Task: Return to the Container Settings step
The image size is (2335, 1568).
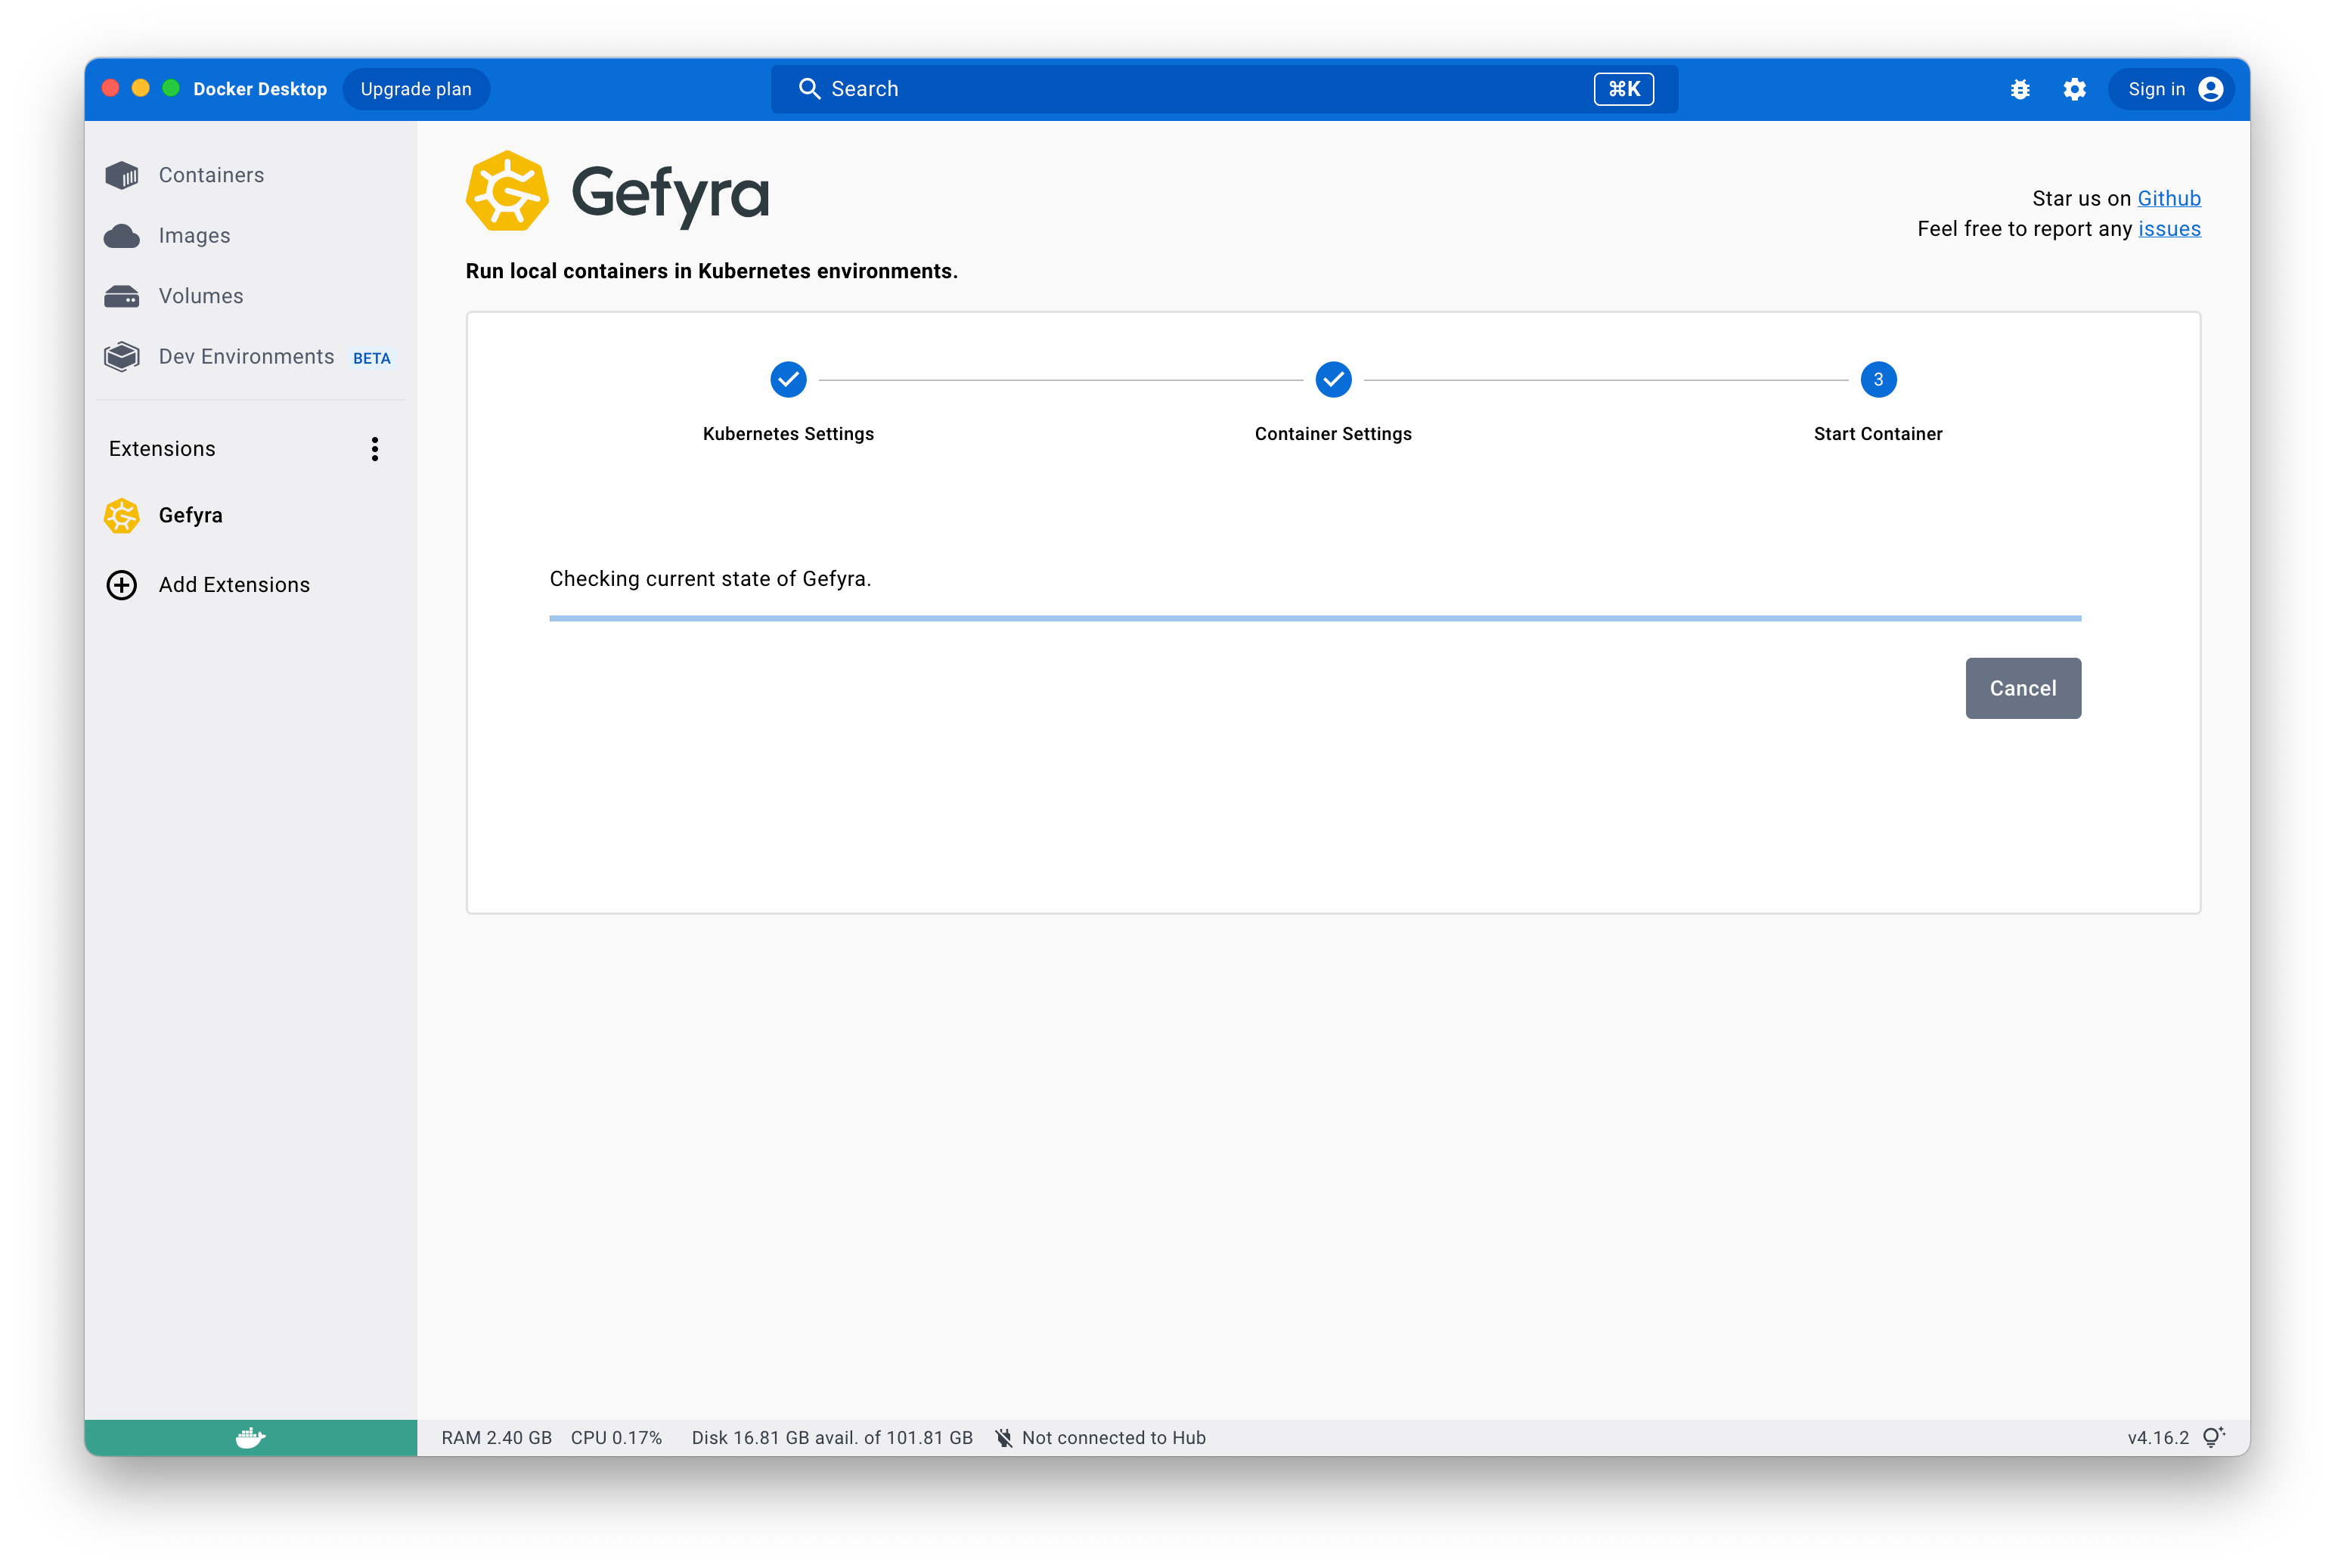Action: (x=1333, y=380)
